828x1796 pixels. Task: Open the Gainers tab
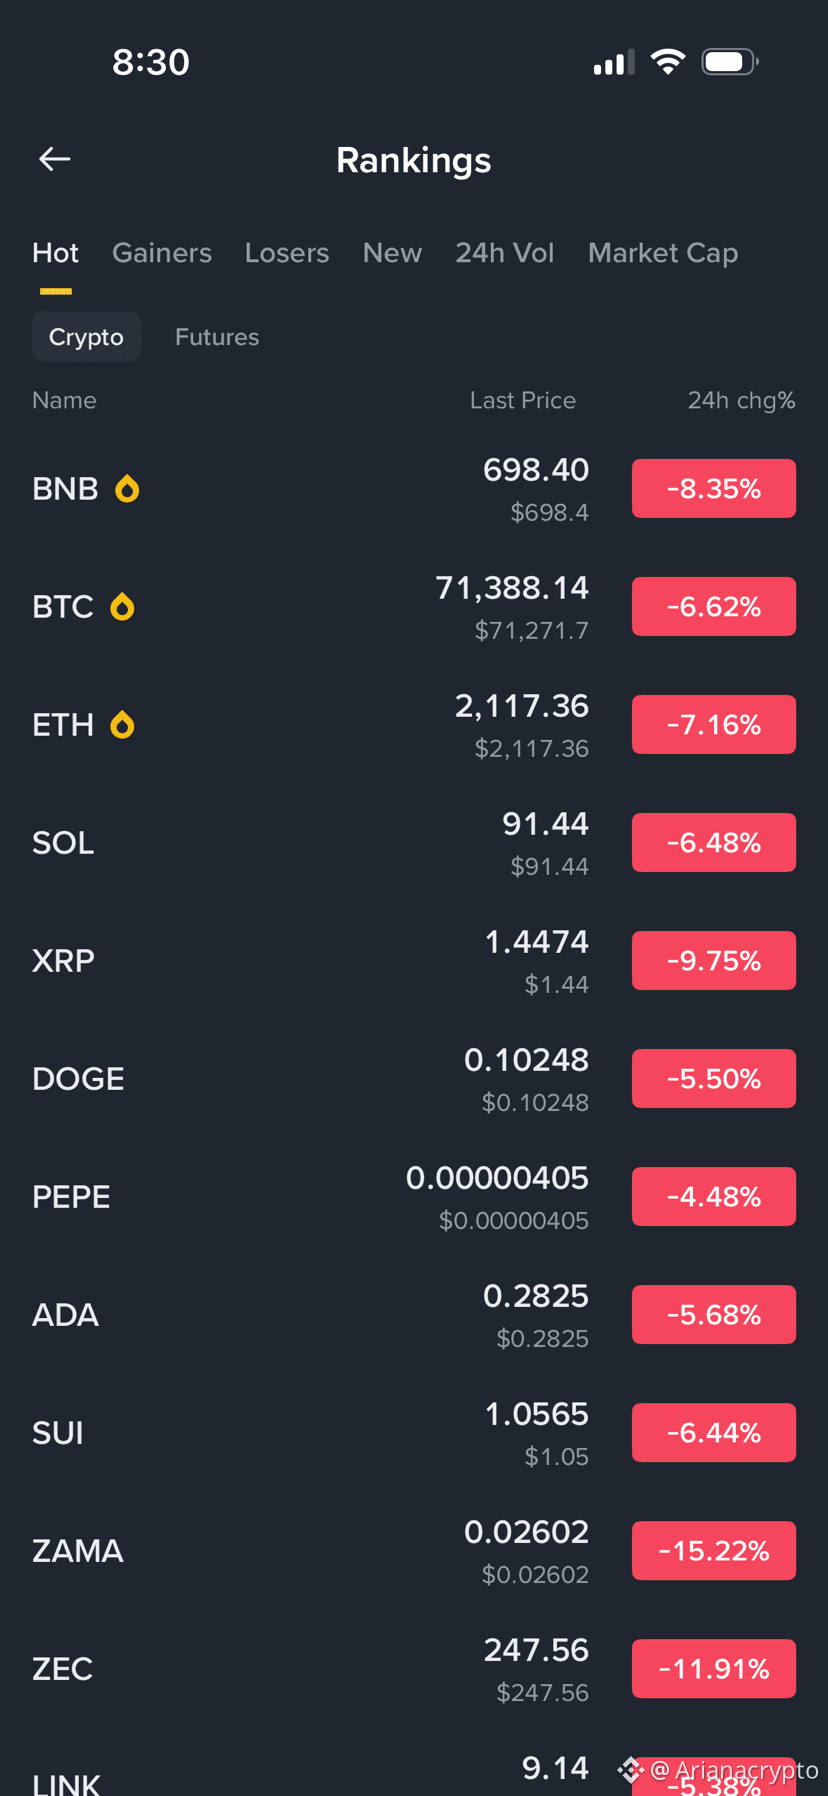click(162, 253)
